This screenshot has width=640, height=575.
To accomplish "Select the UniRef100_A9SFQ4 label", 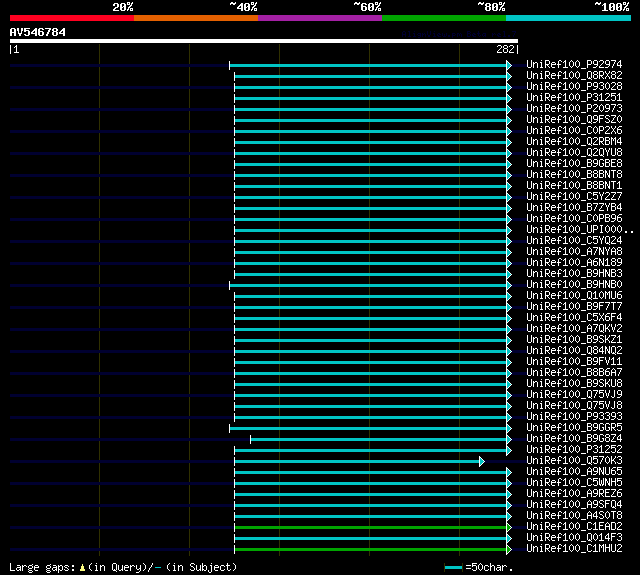I will point(574,505).
